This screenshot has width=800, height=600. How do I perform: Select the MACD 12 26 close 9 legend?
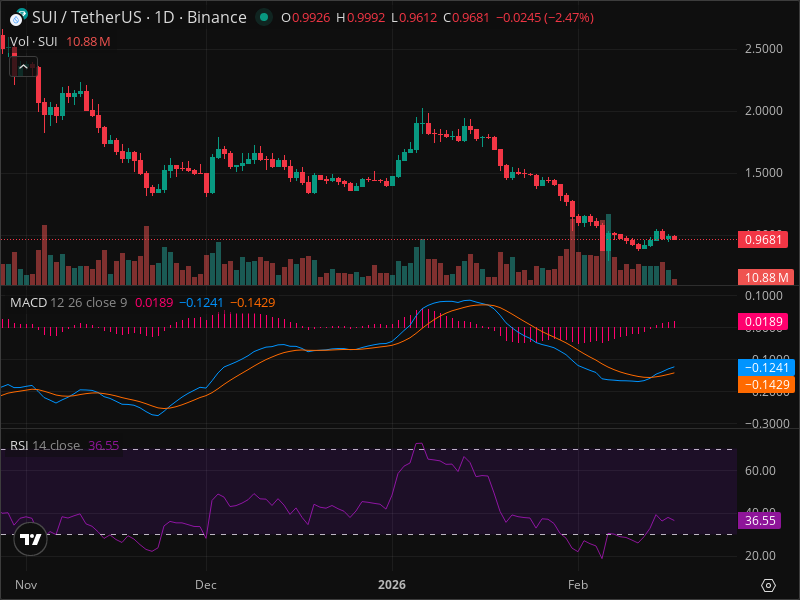point(68,303)
